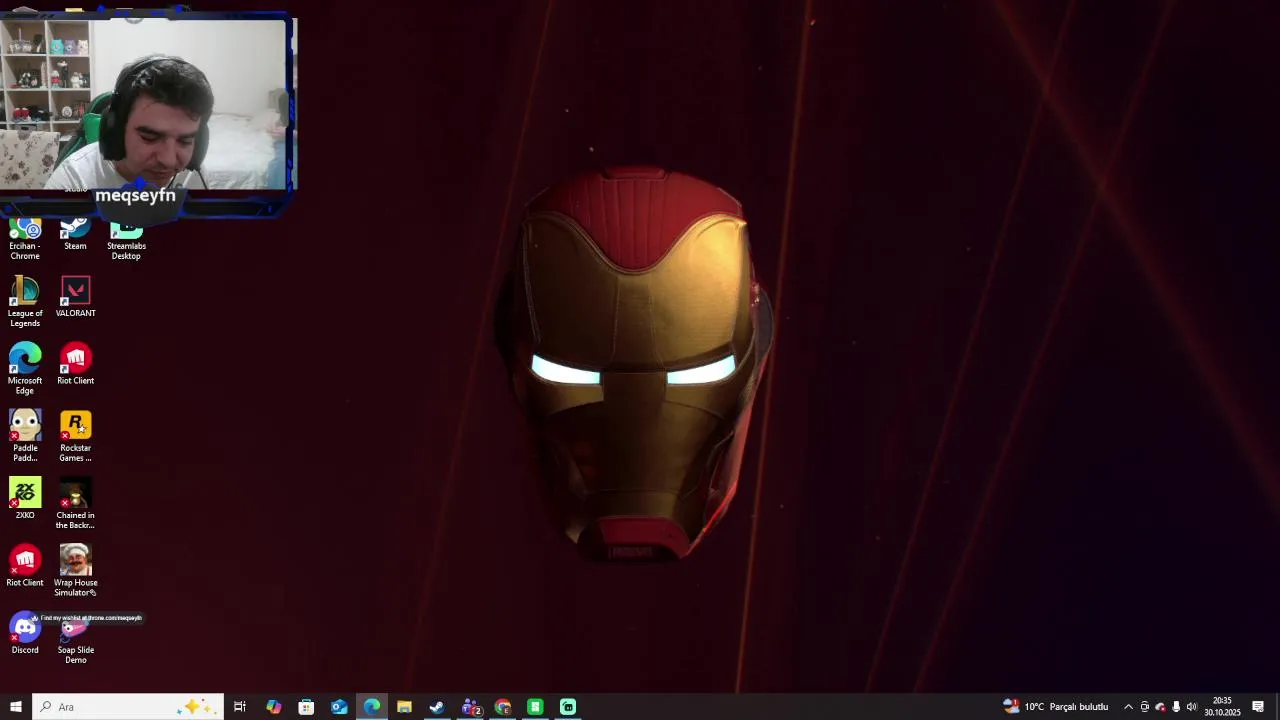Screen dimensions: 1280x720
Task: Select the 2XKO desktop icon
Action: [25, 498]
